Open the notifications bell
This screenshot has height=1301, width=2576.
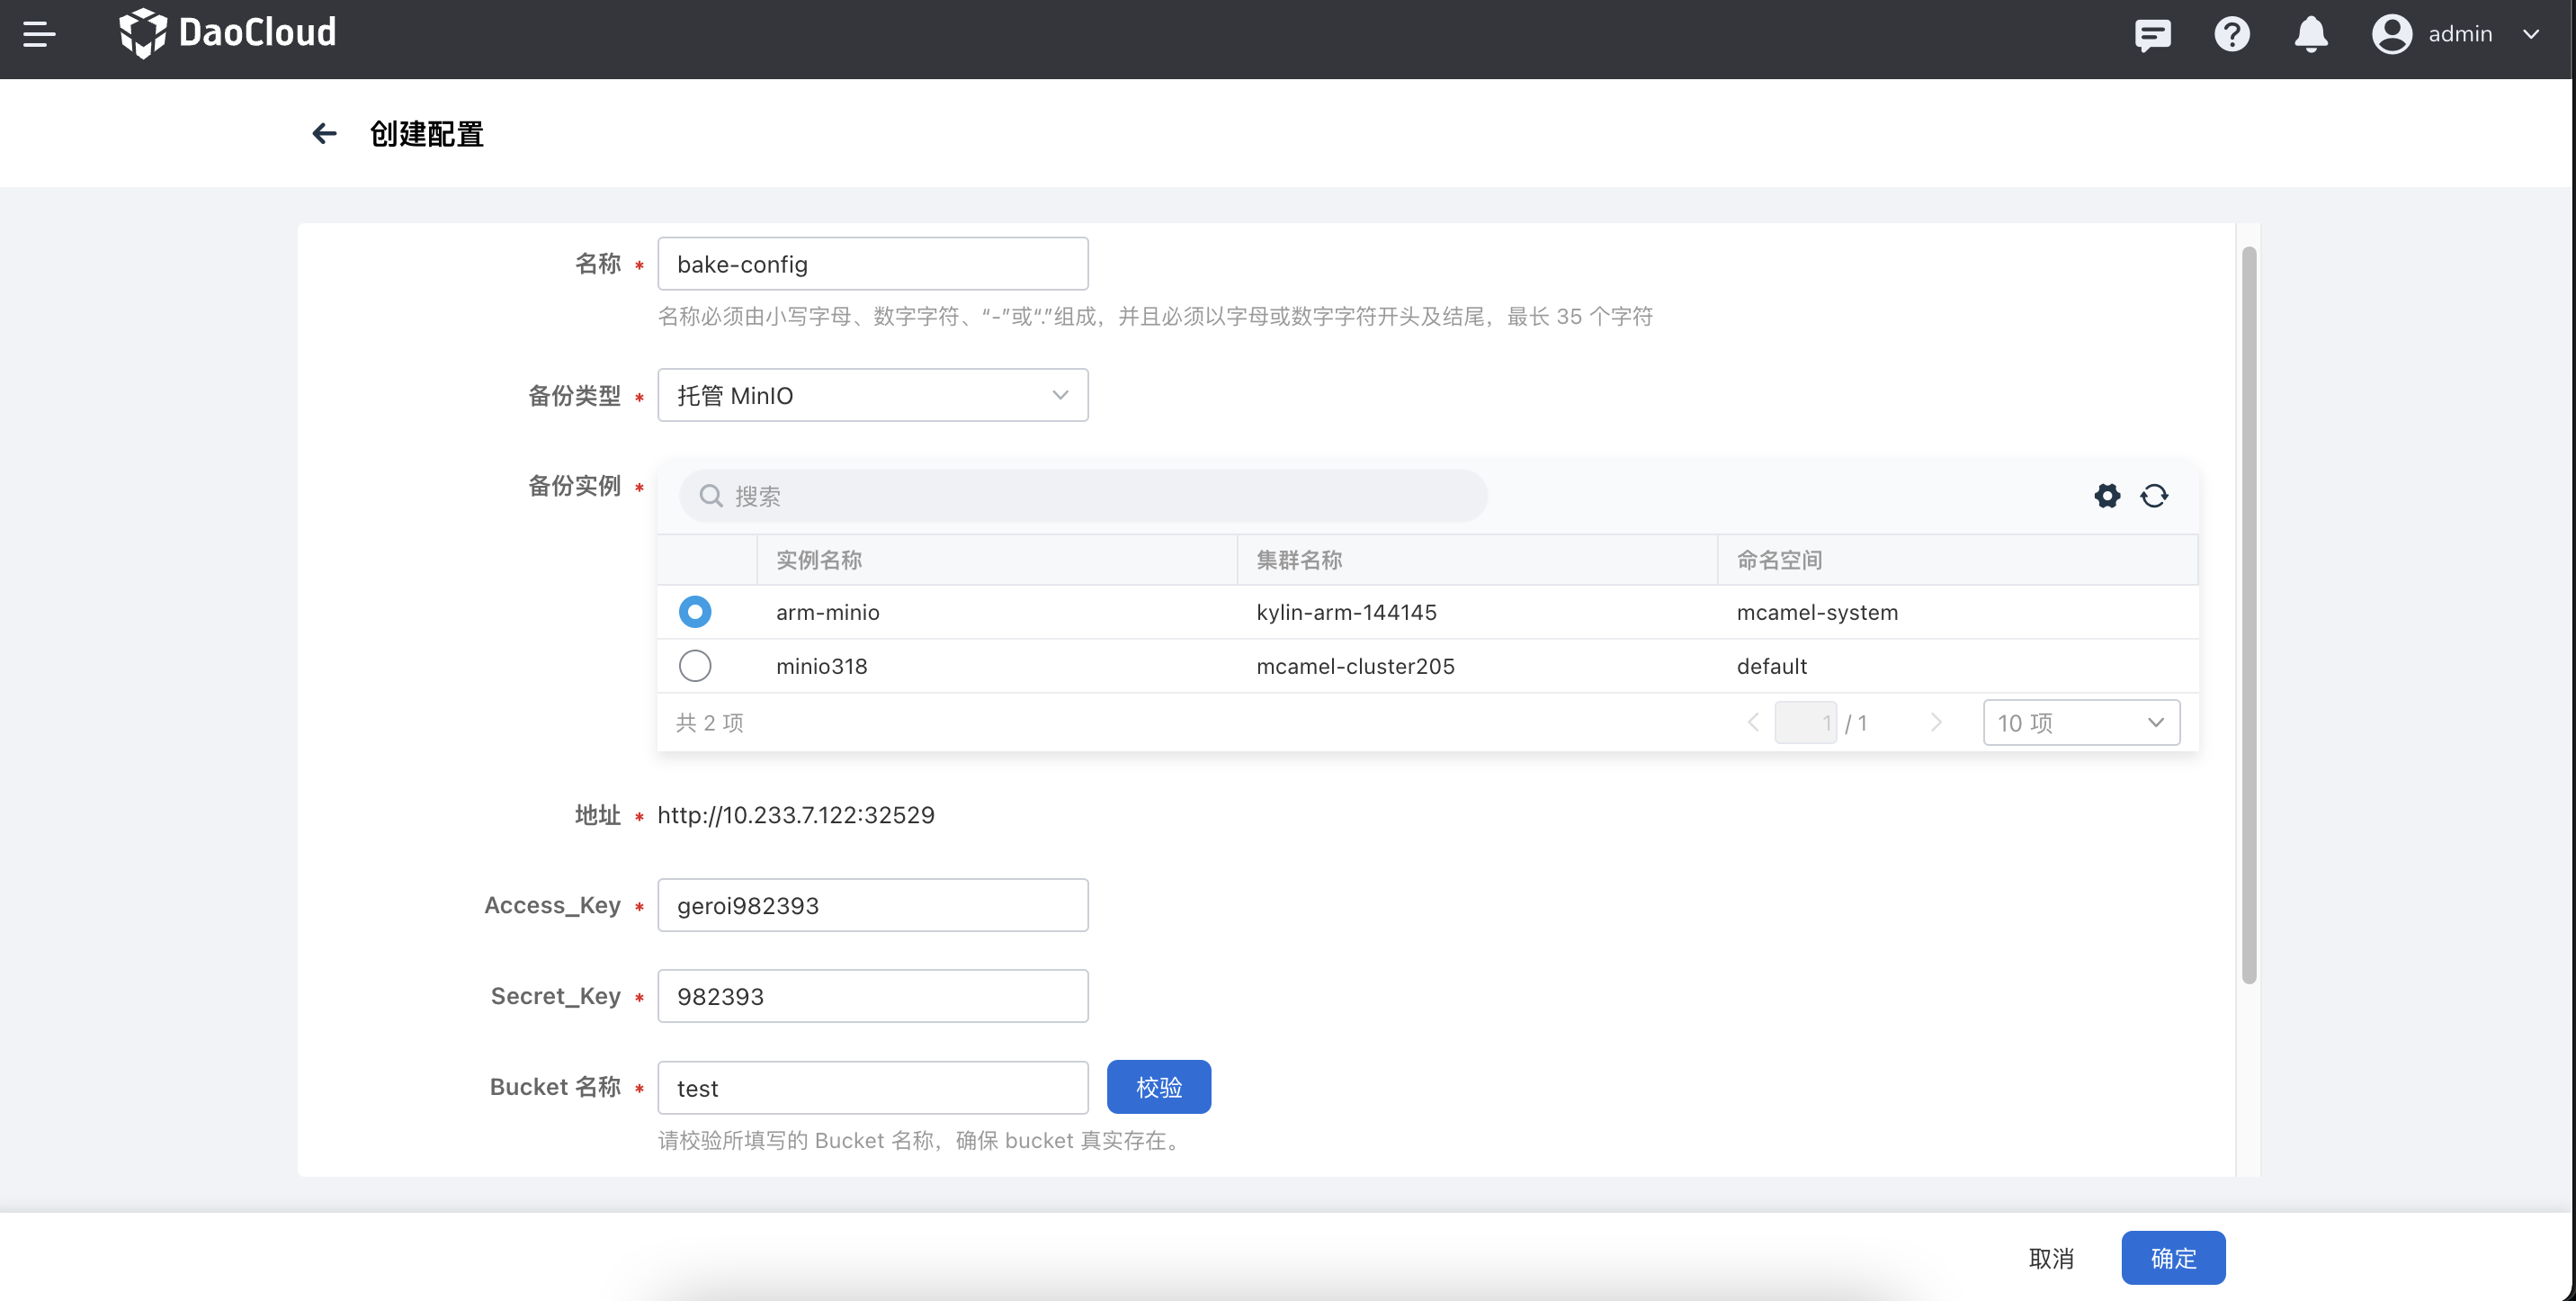click(x=2310, y=34)
